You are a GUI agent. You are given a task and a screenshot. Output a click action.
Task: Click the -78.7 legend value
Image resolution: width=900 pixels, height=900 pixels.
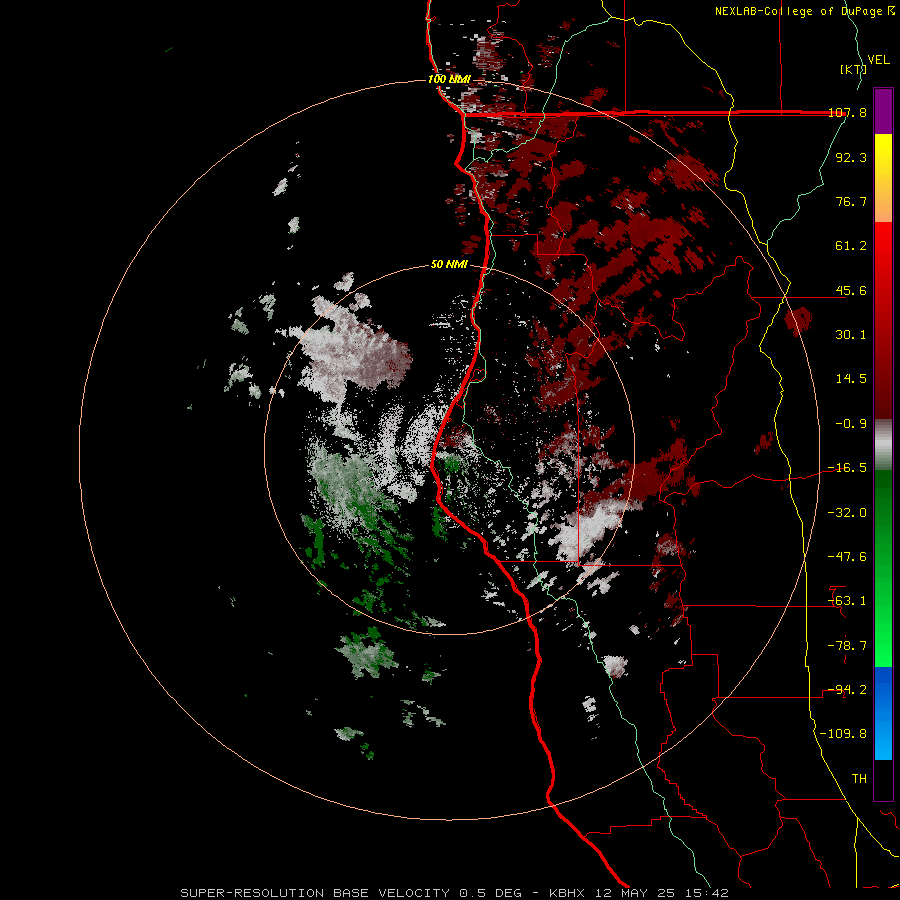tap(847, 646)
